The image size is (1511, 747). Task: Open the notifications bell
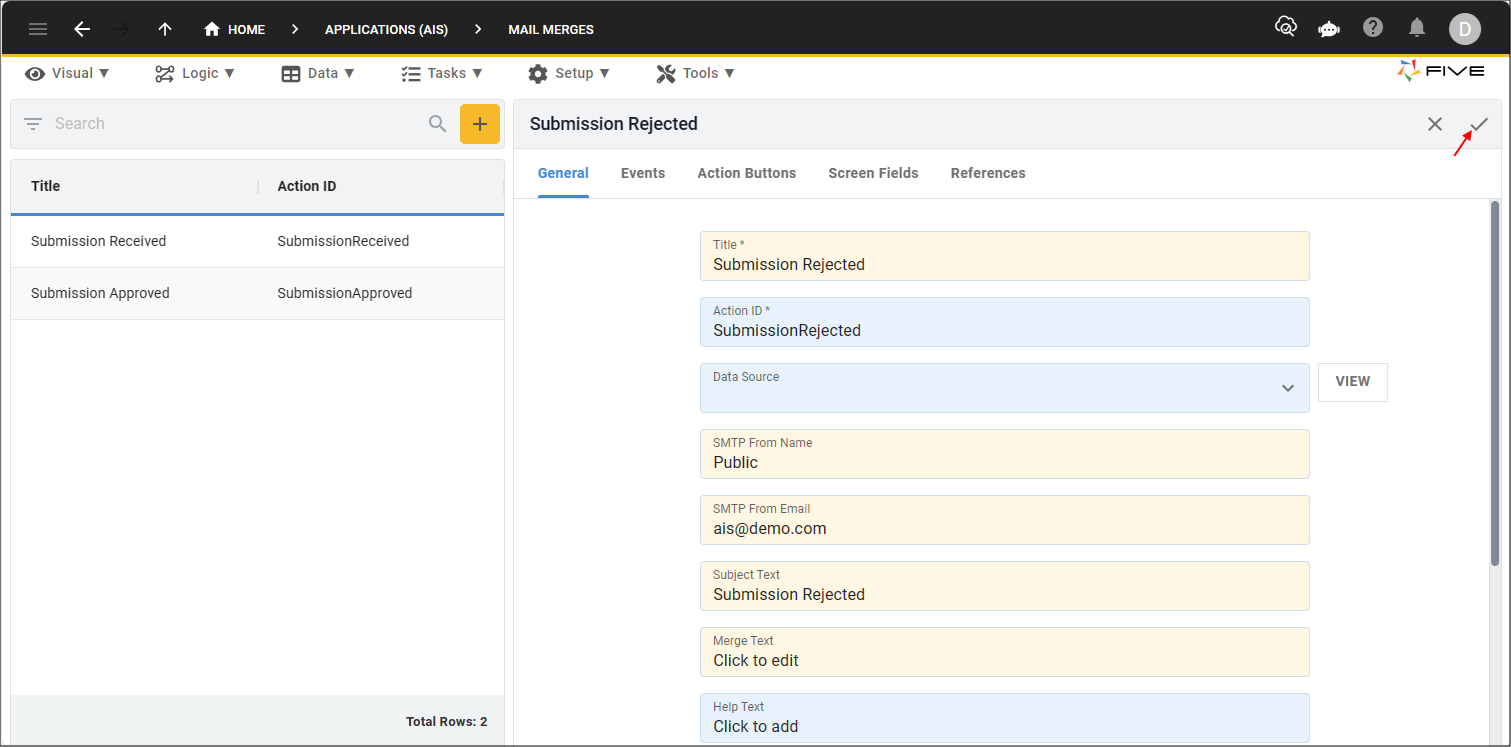[1417, 28]
